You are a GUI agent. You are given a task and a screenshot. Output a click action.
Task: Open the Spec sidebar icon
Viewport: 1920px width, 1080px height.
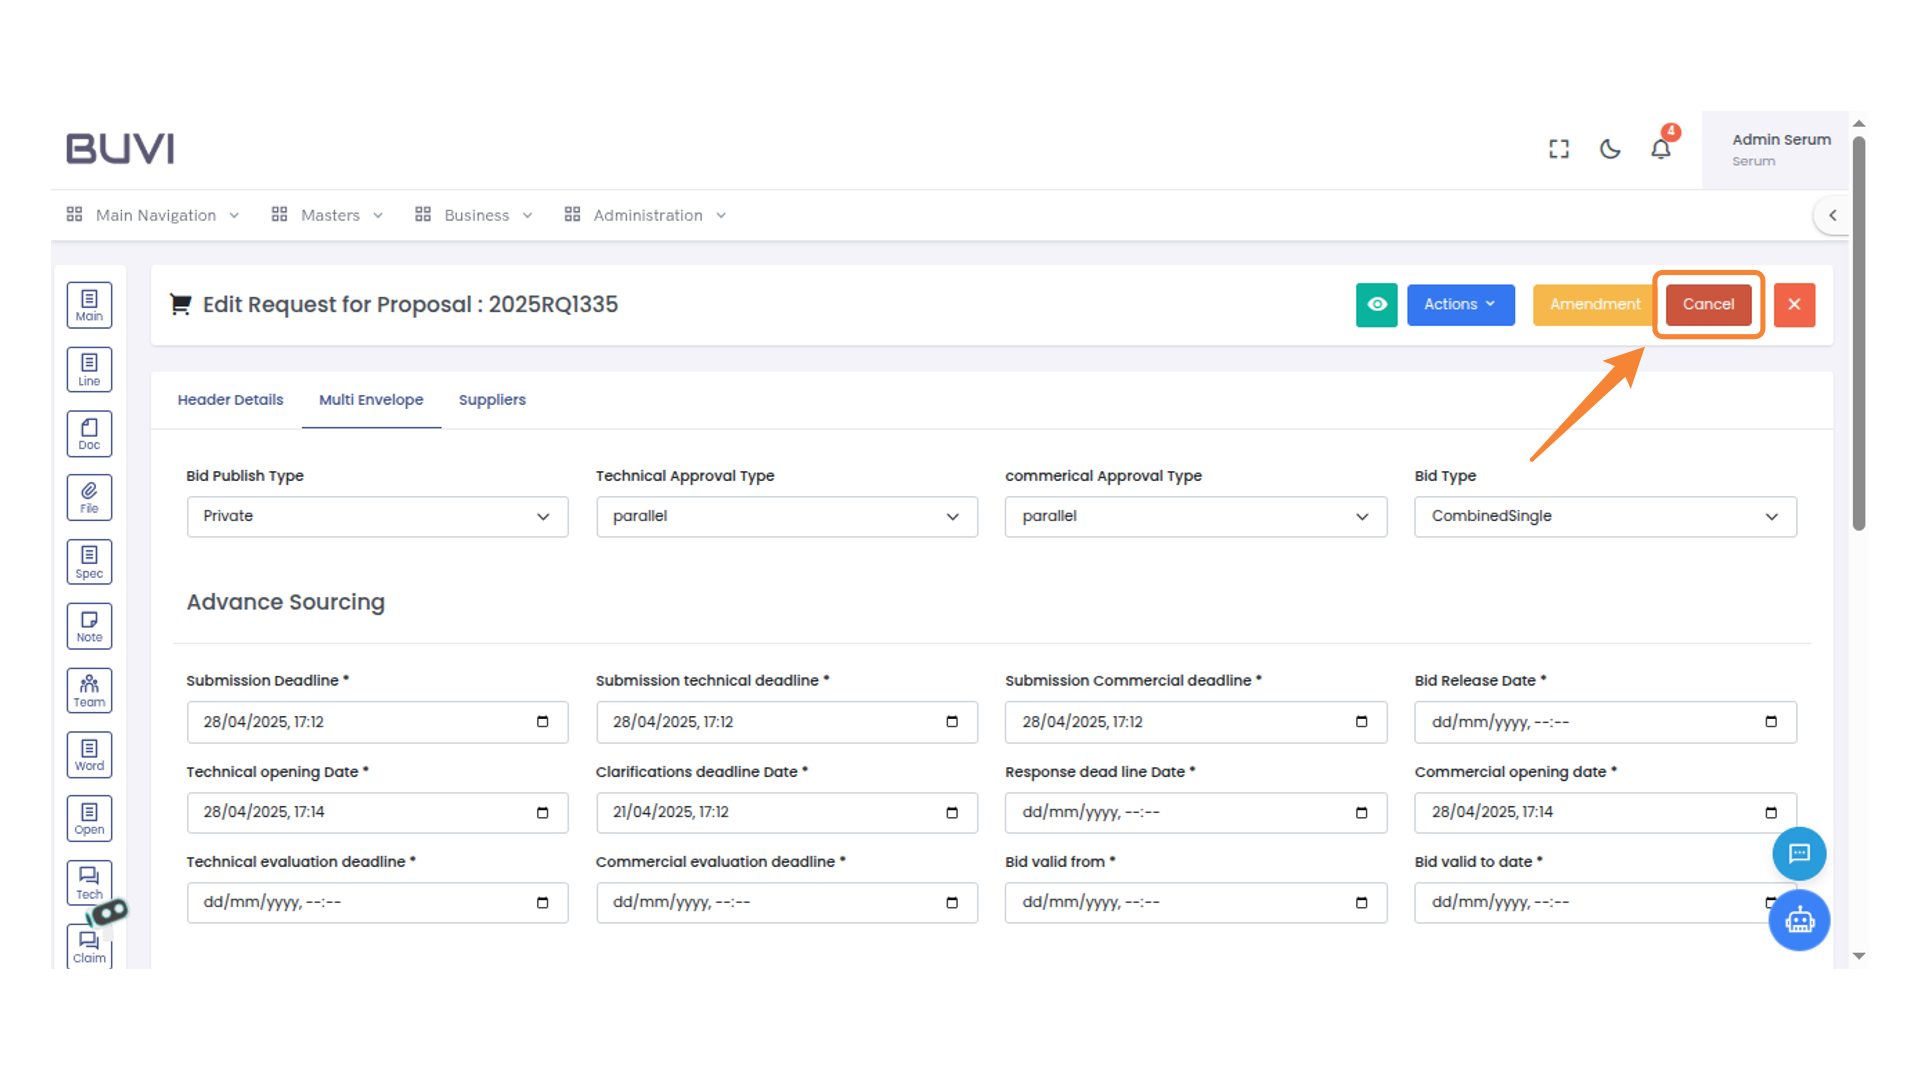89,562
